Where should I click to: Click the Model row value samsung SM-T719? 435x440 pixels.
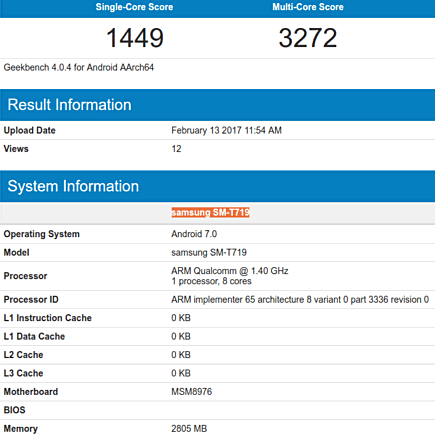pos(209,252)
